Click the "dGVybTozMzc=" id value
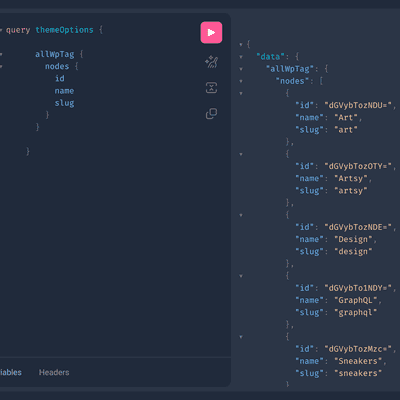The image size is (400, 400). click(358, 349)
